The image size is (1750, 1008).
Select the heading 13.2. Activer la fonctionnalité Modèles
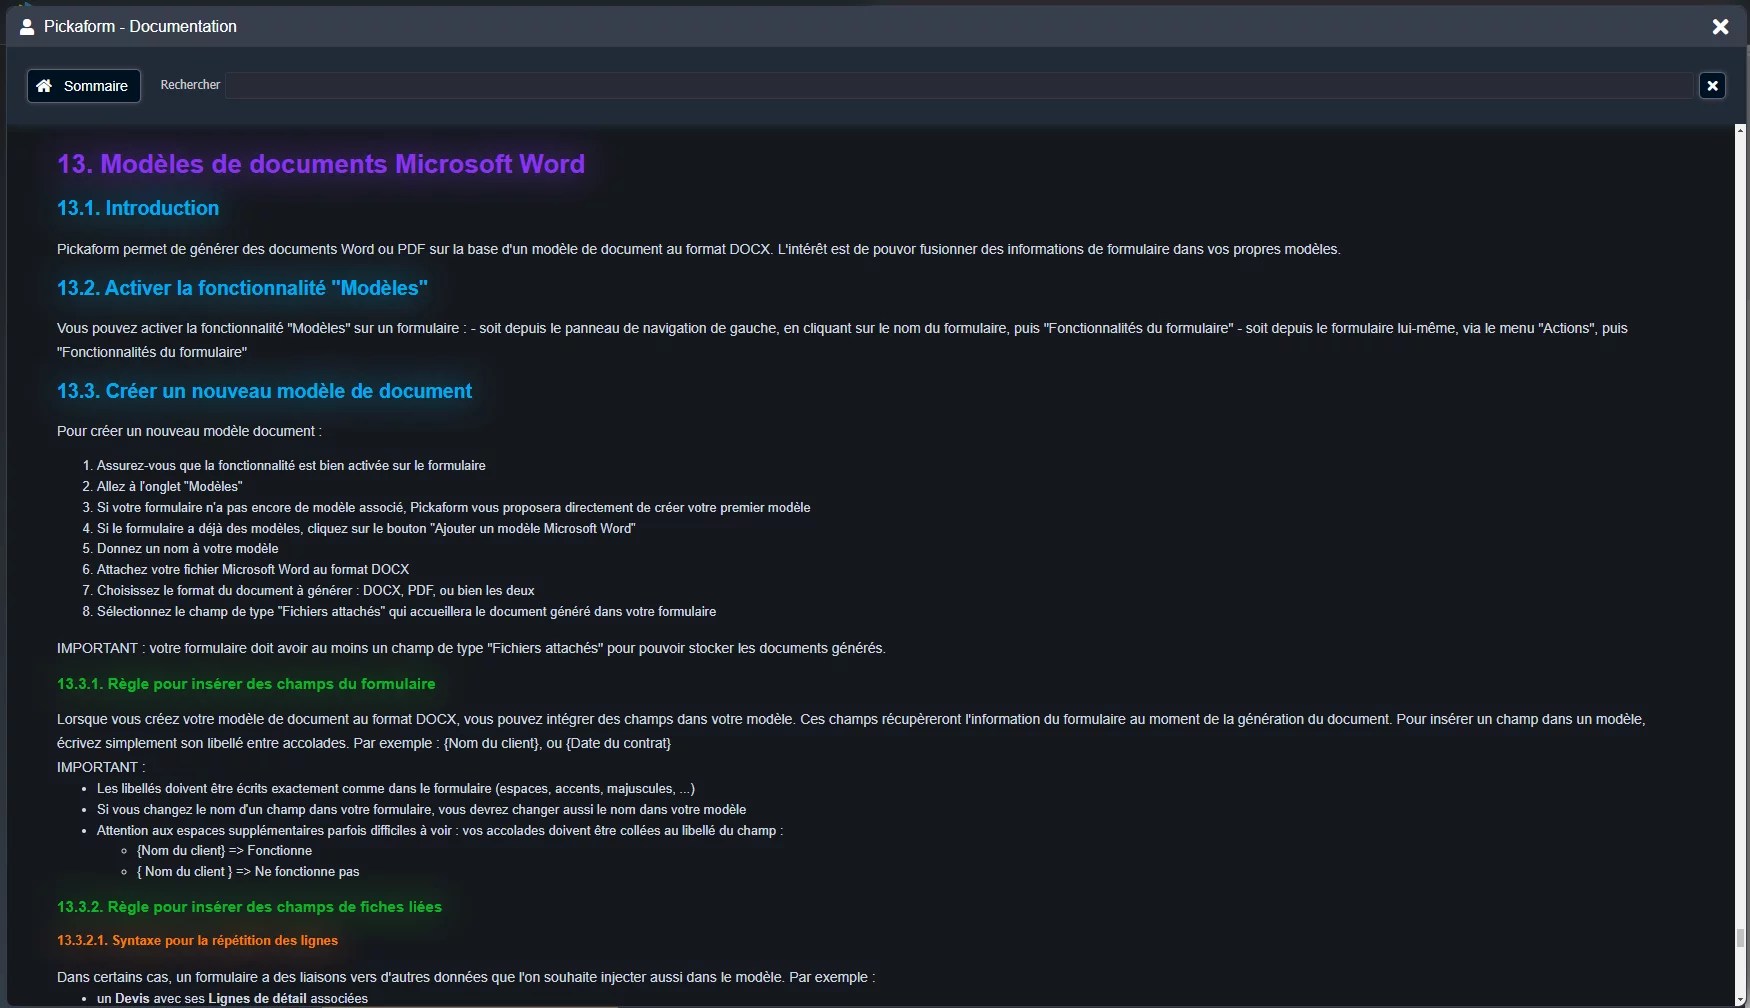[241, 288]
